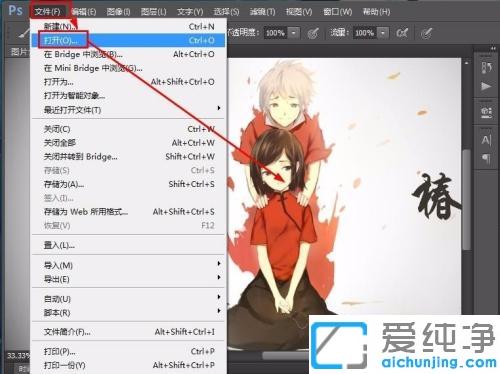The height and width of the screenshot is (374, 500).
Task: Choose 打印一份(Y) menu entry
Action: click(x=129, y=365)
